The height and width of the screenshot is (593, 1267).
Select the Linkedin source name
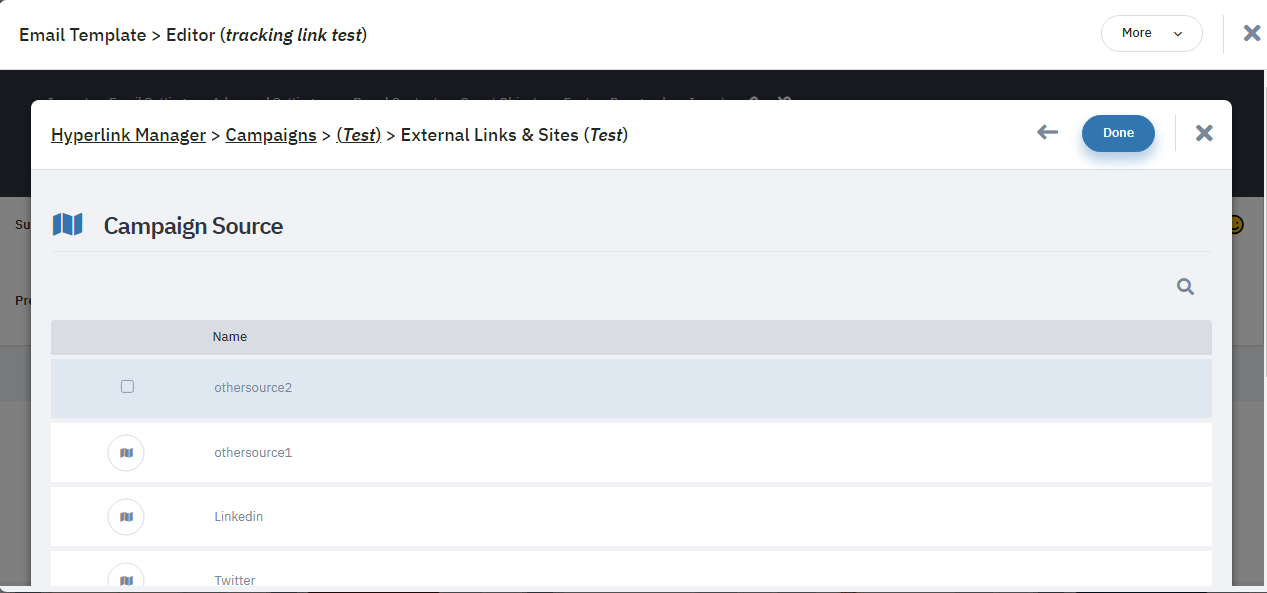pyautogui.click(x=239, y=517)
